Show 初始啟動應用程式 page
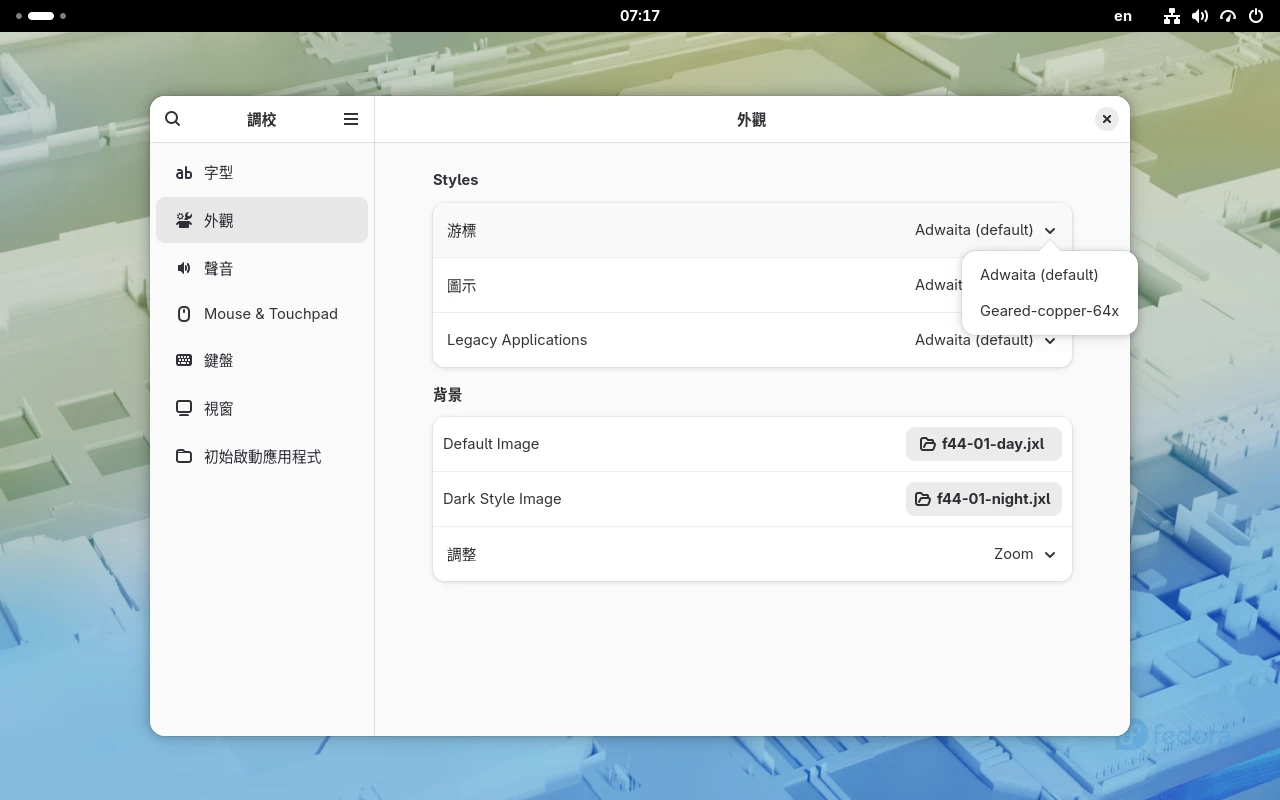Screen dimensions: 1280x800 pyautogui.click(x=262, y=456)
